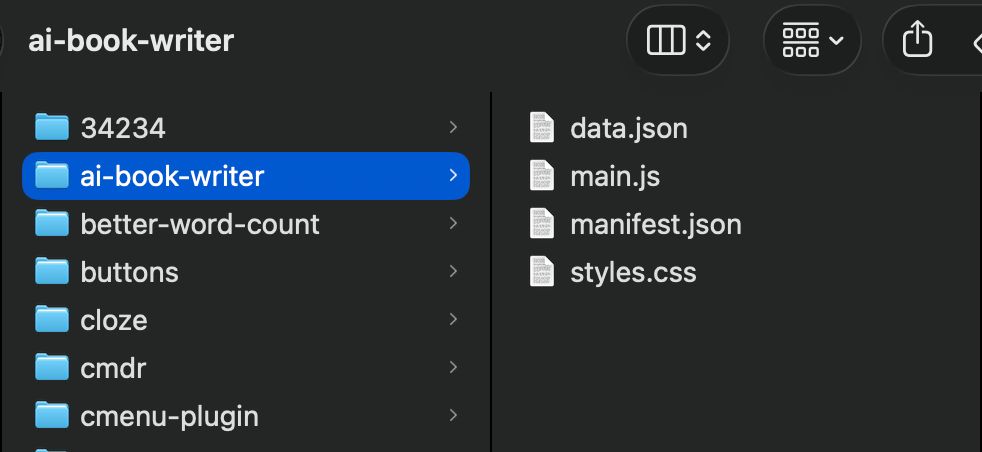Expand the buttons folder chevron
The width and height of the screenshot is (982, 452).
[453, 272]
